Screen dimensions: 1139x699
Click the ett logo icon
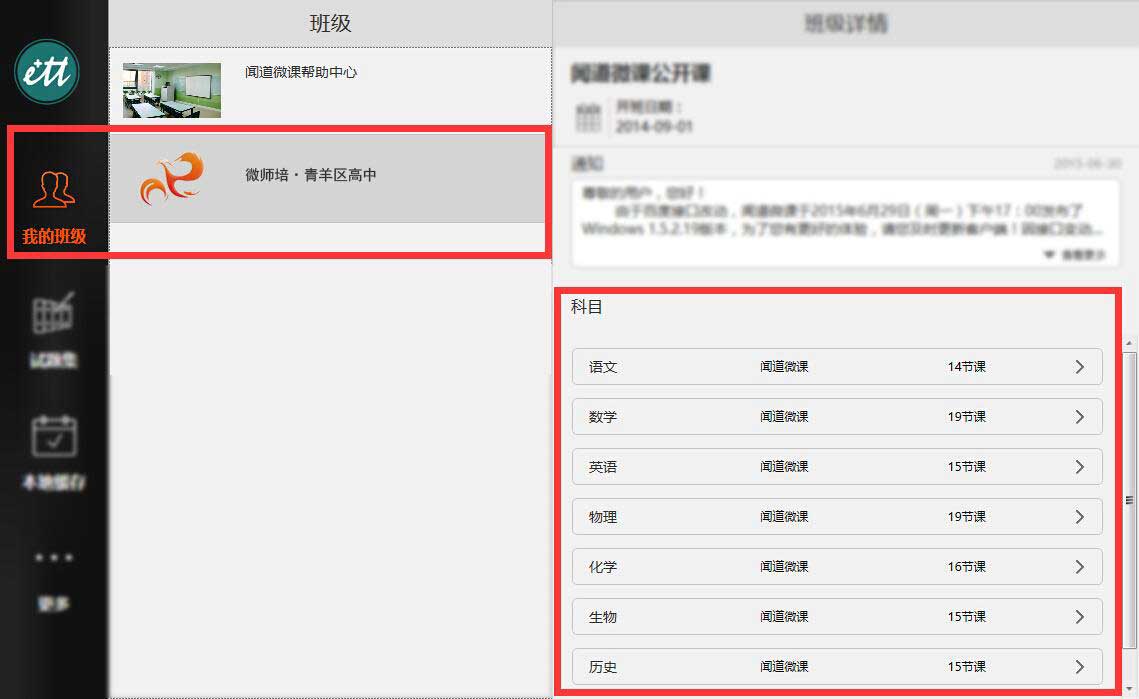pos(47,72)
